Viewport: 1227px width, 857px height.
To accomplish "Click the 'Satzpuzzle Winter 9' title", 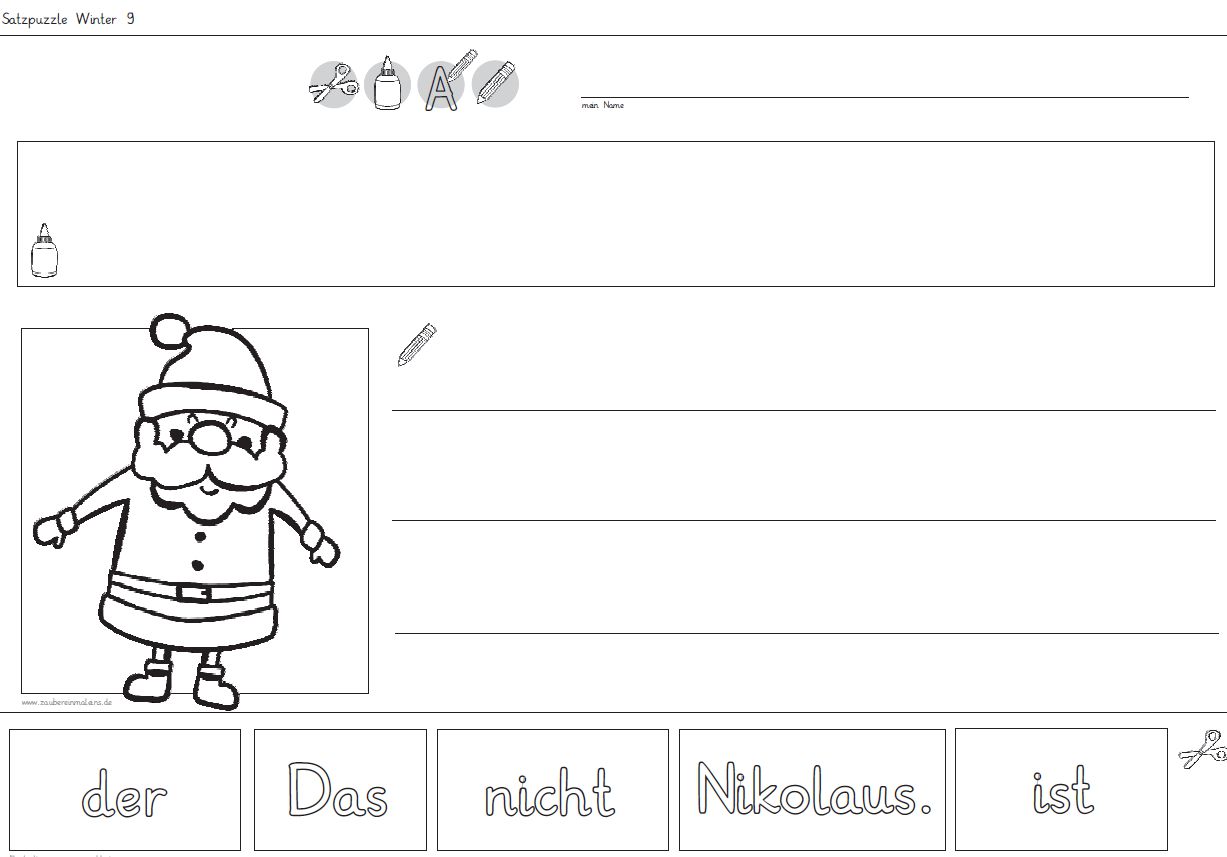I will [69, 19].
